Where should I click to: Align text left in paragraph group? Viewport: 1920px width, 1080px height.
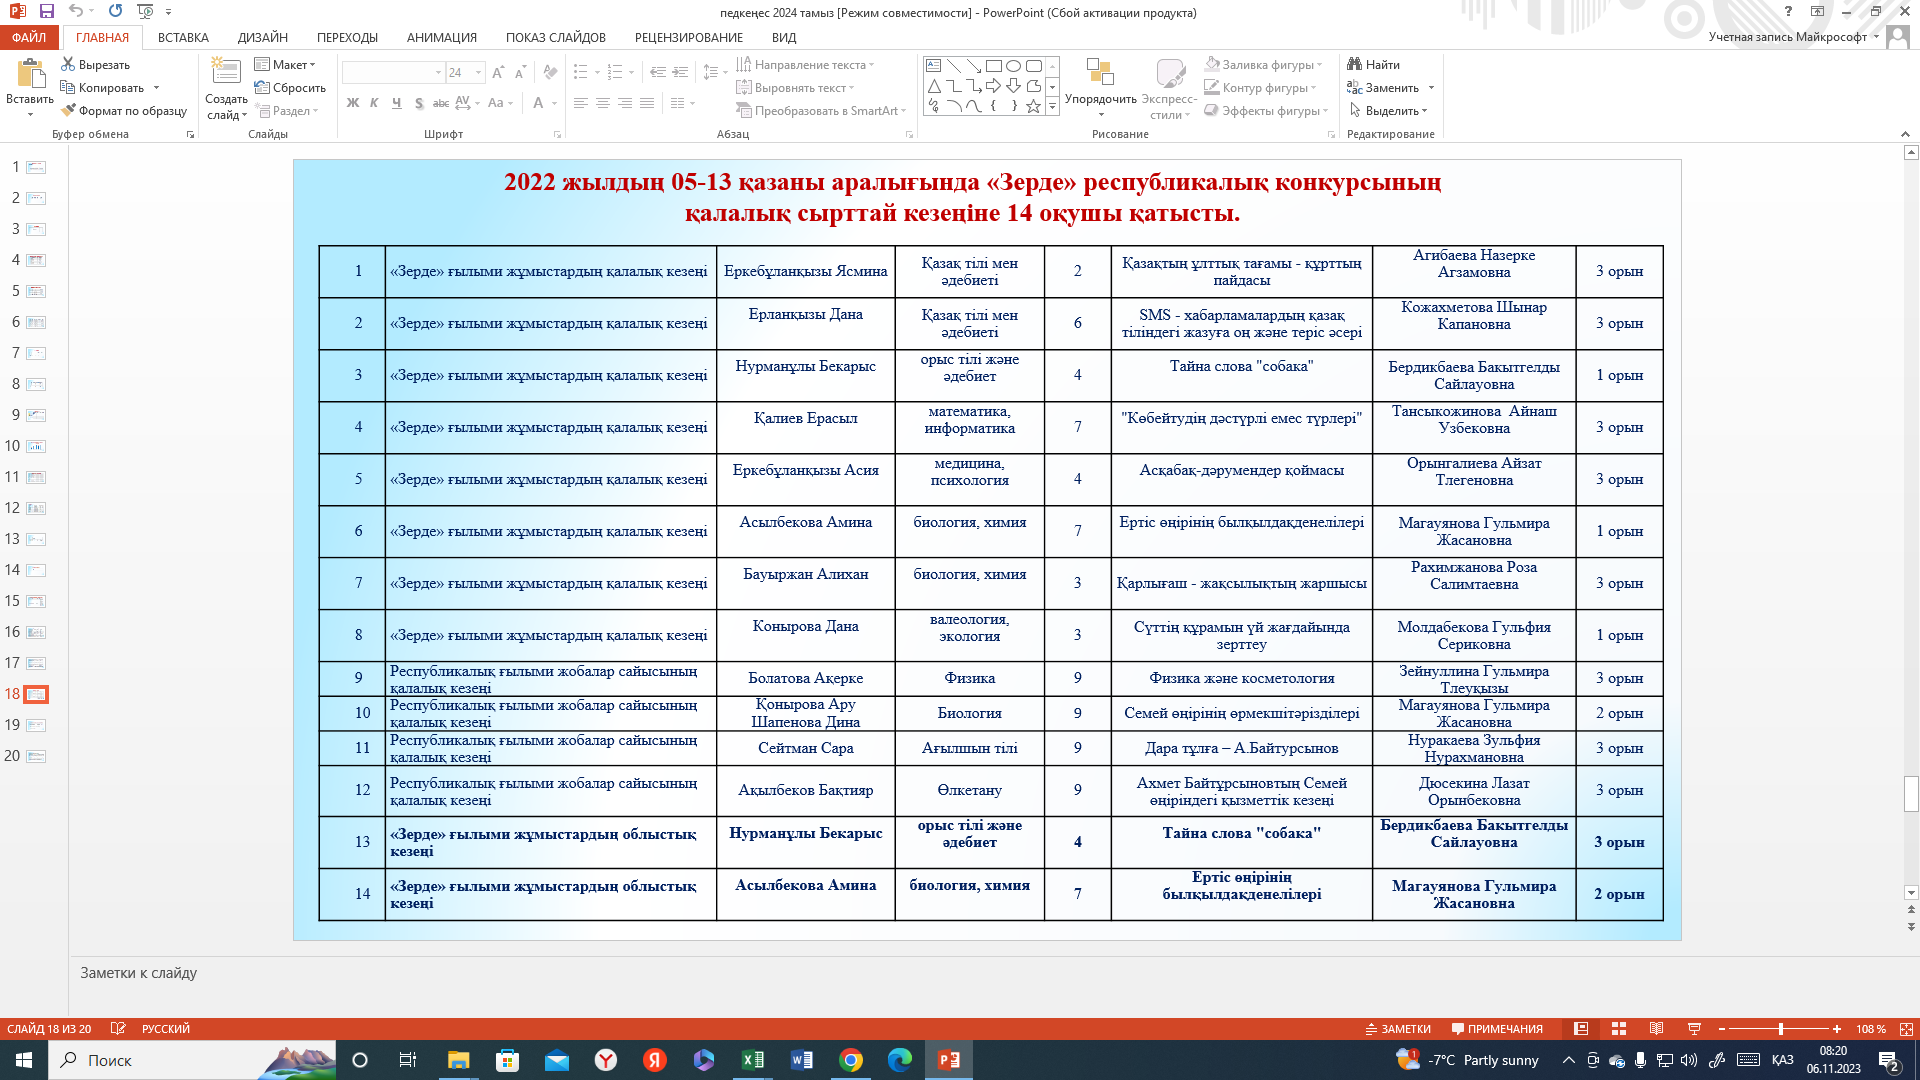[581, 103]
